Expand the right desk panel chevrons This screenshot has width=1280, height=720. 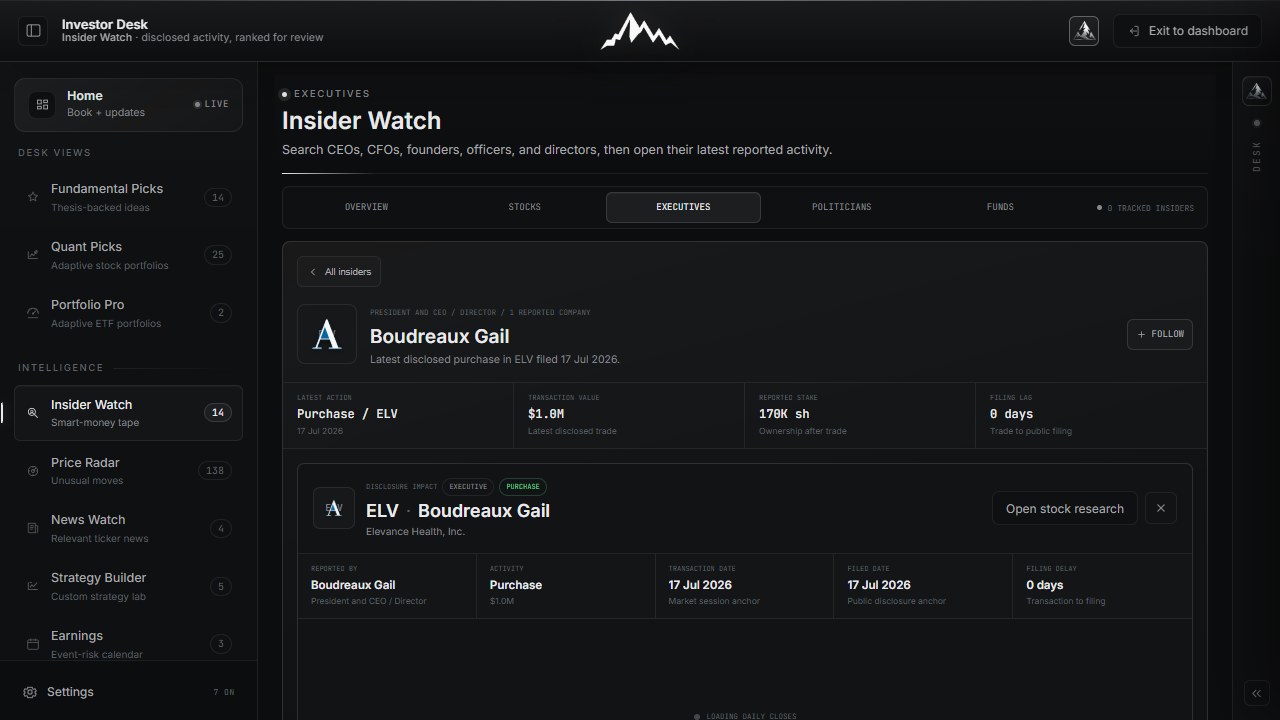click(1256, 693)
